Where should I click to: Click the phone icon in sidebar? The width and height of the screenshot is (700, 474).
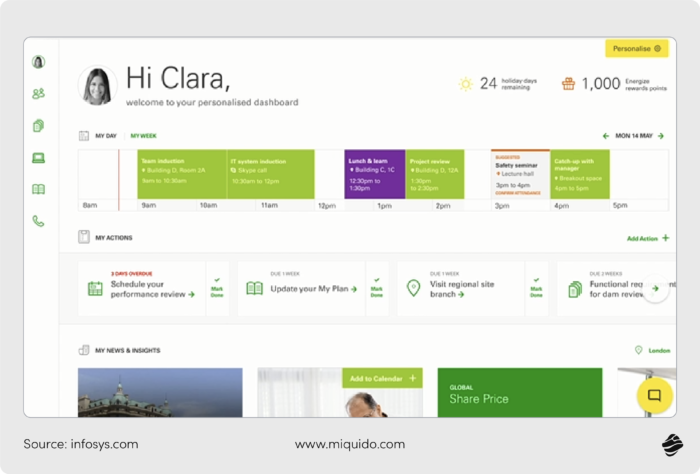(x=38, y=221)
